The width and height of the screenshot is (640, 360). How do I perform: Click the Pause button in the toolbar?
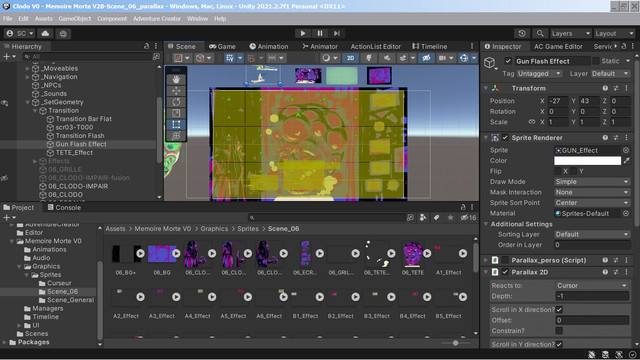coord(320,33)
